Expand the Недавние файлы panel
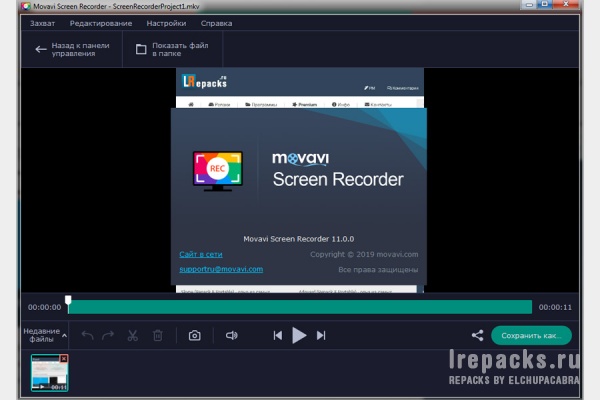Image resolution: width=600 pixels, height=400 pixels. [45, 335]
